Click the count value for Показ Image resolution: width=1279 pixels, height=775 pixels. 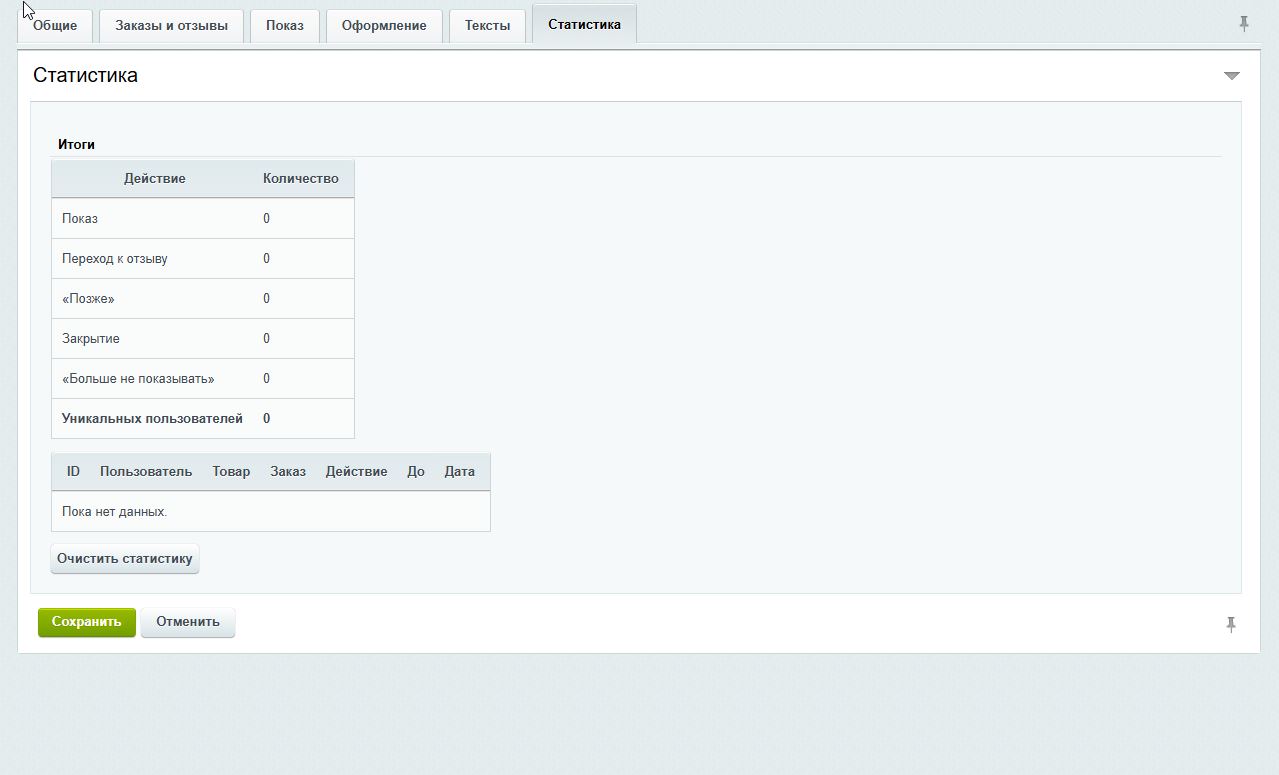point(266,218)
